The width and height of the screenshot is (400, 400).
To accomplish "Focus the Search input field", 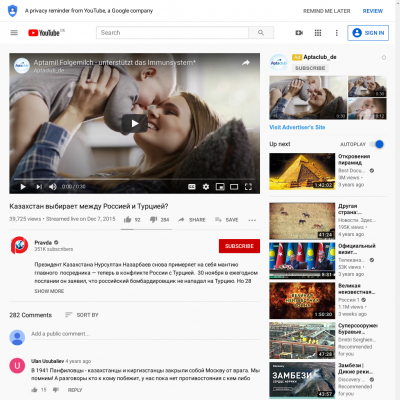I will [172, 33].
